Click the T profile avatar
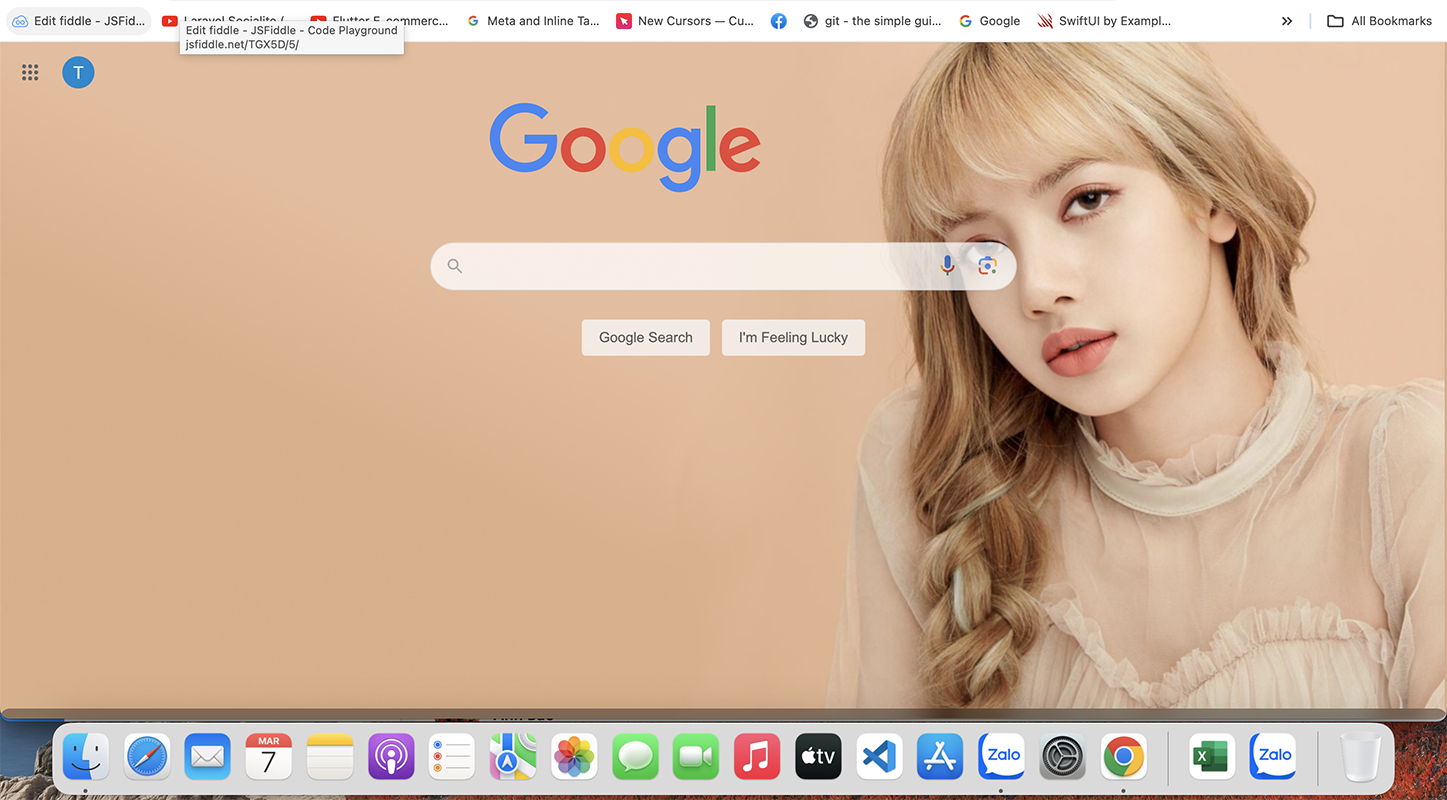The image size is (1447, 800). [x=78, y=71]
